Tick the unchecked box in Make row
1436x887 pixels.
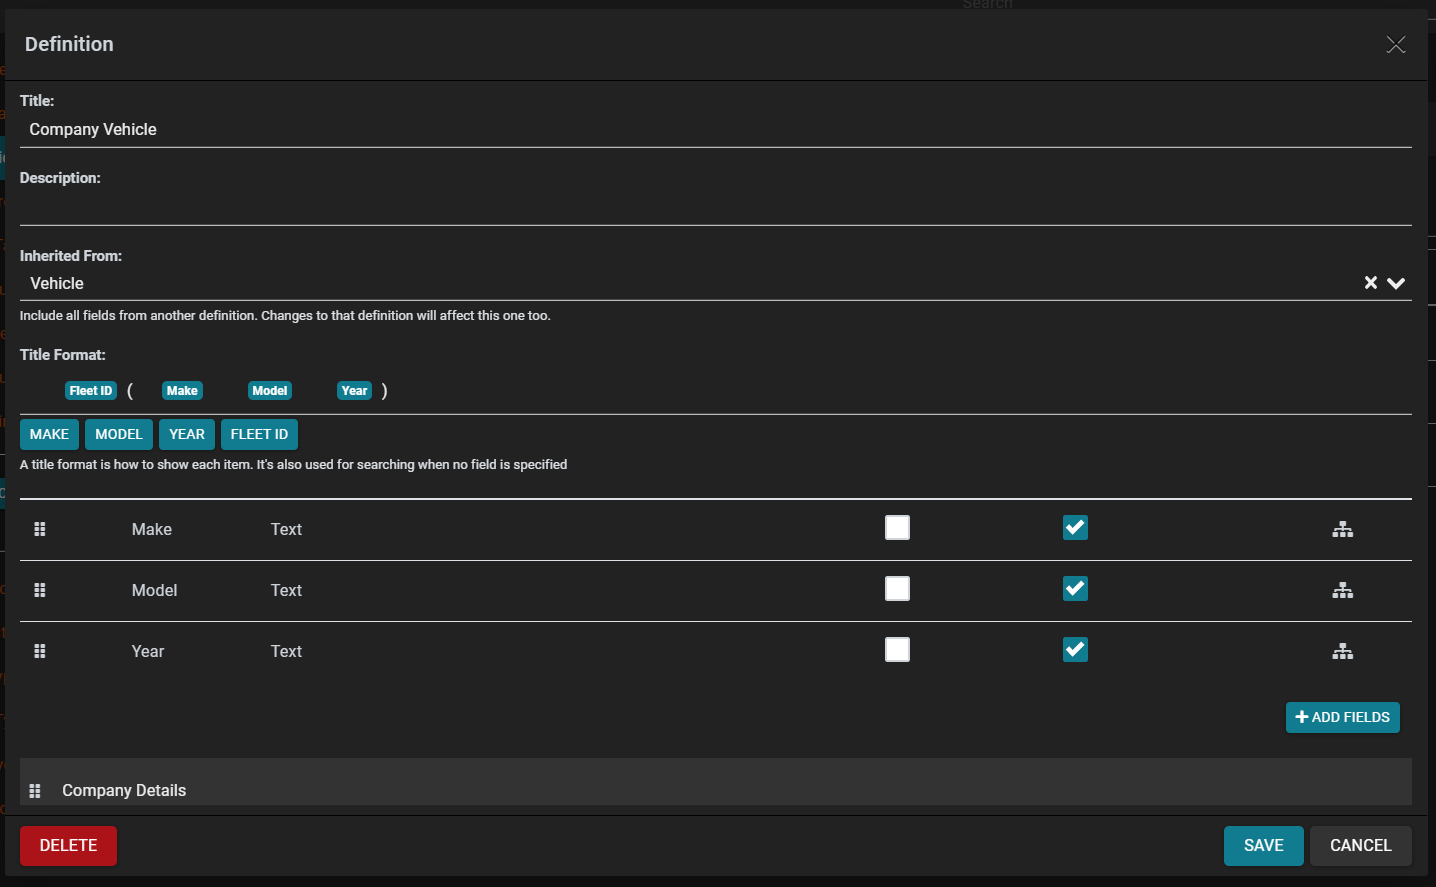click(x=897, y=528)
